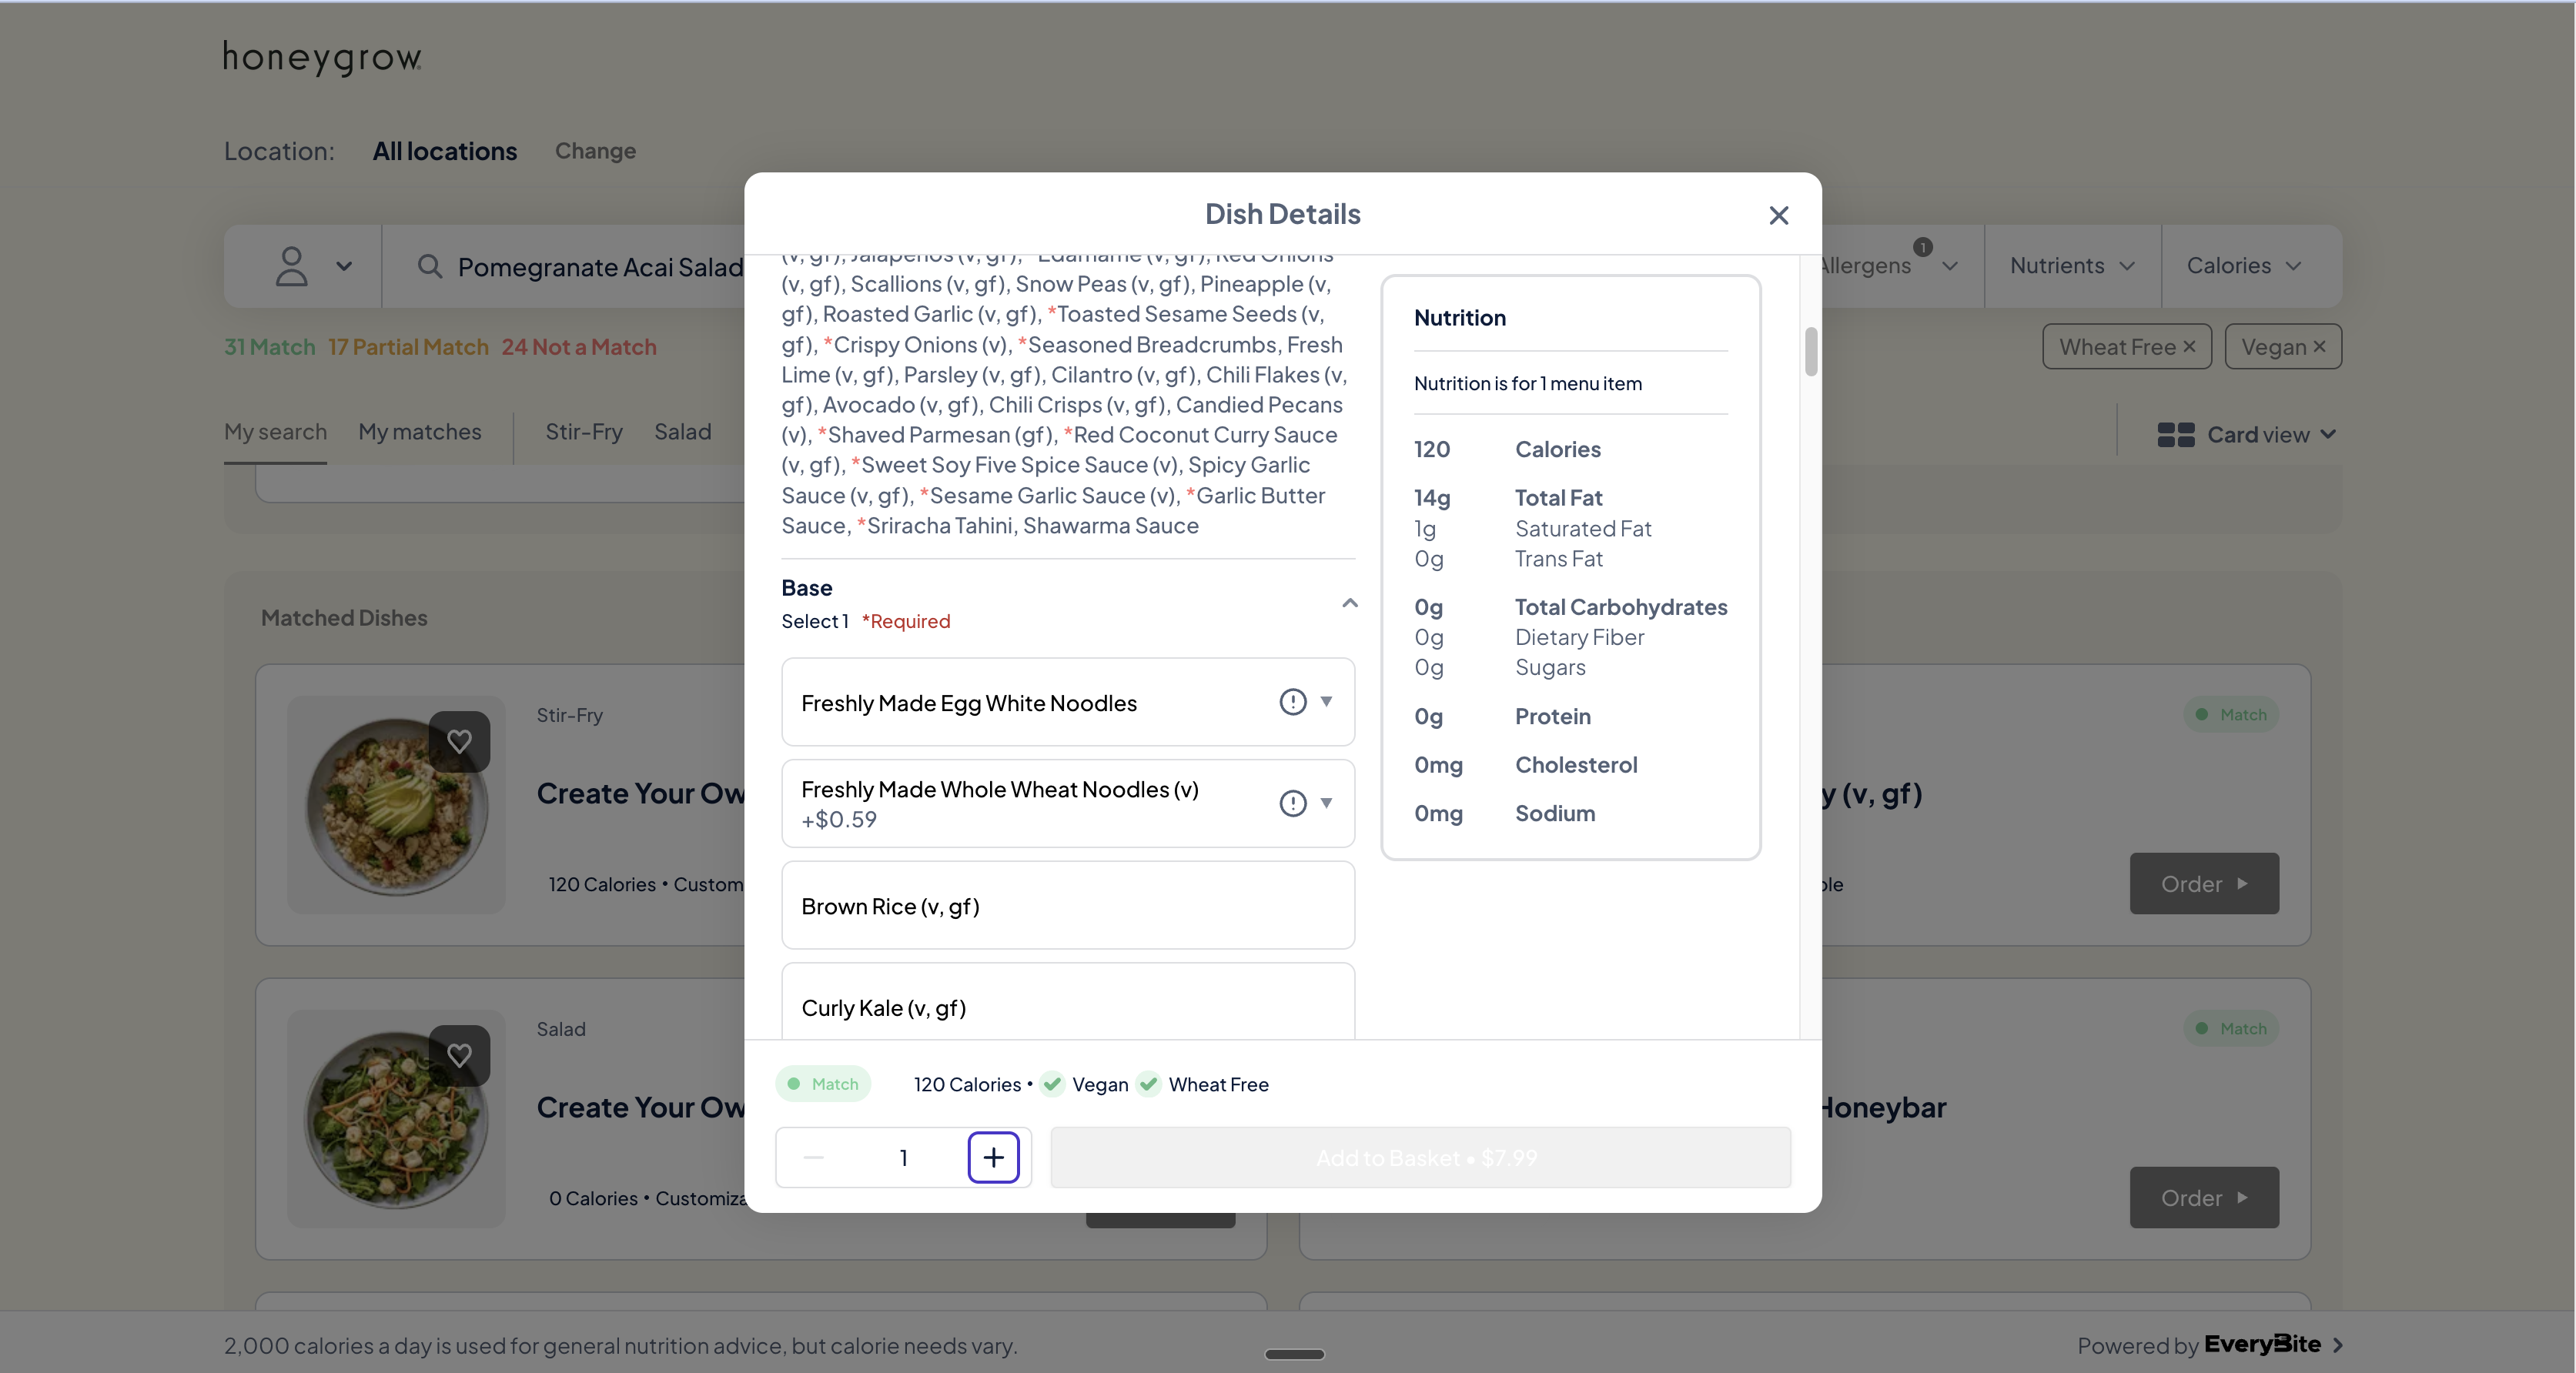The image size is (2576, 1373).
Task: Click the search magnifier icon
Action: click(x=429, y=266)
